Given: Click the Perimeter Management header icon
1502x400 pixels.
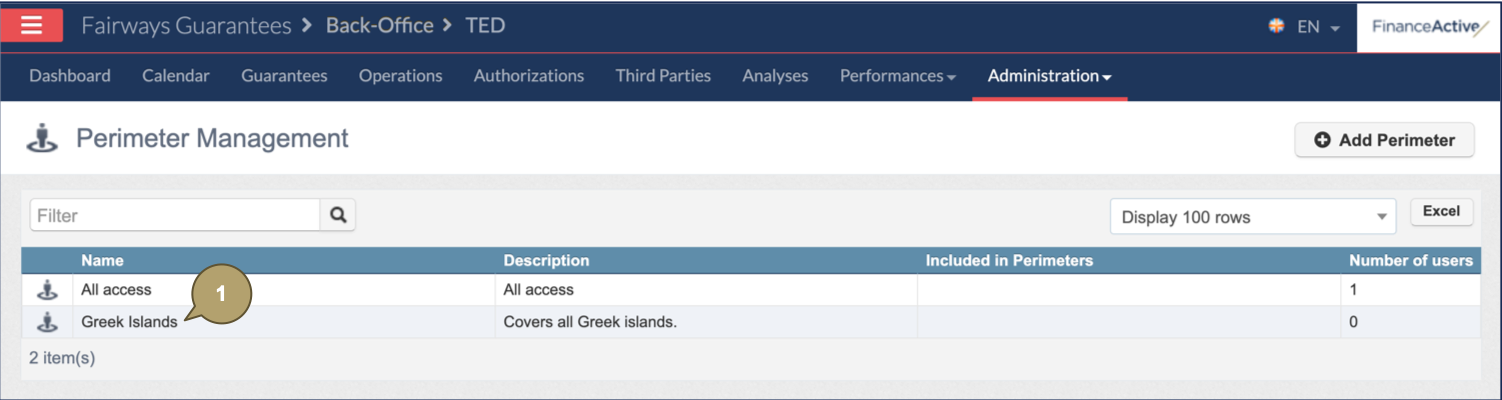Looking at the screenshot, I should click(42, 139).
